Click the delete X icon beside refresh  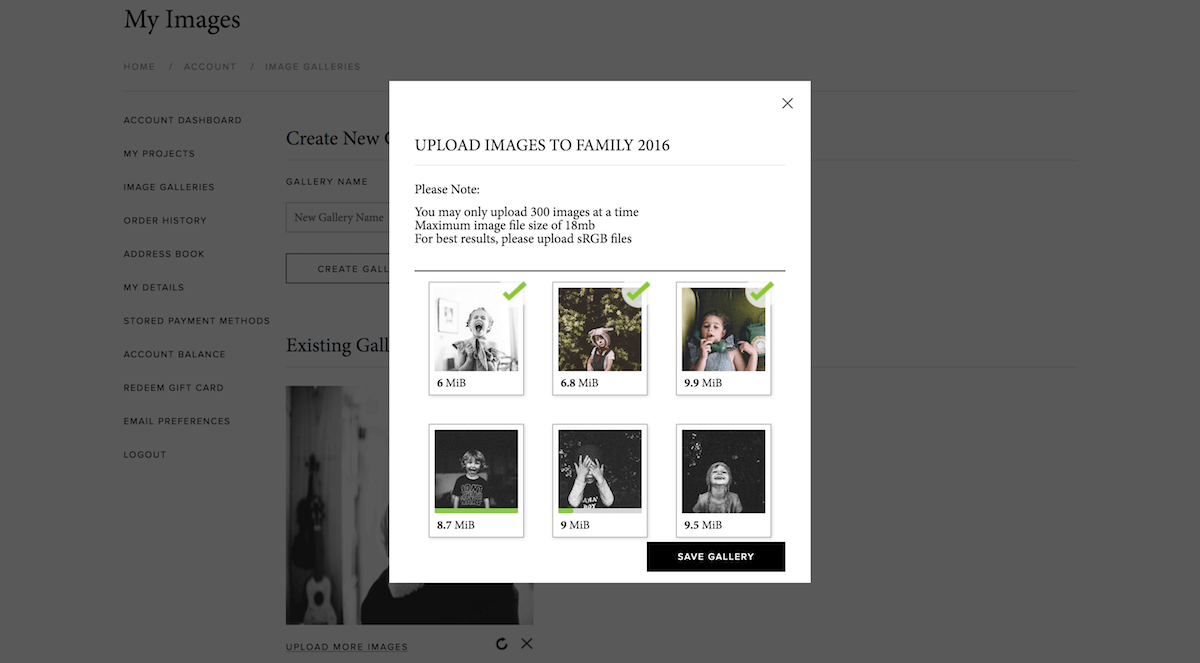tap(527, 644)
